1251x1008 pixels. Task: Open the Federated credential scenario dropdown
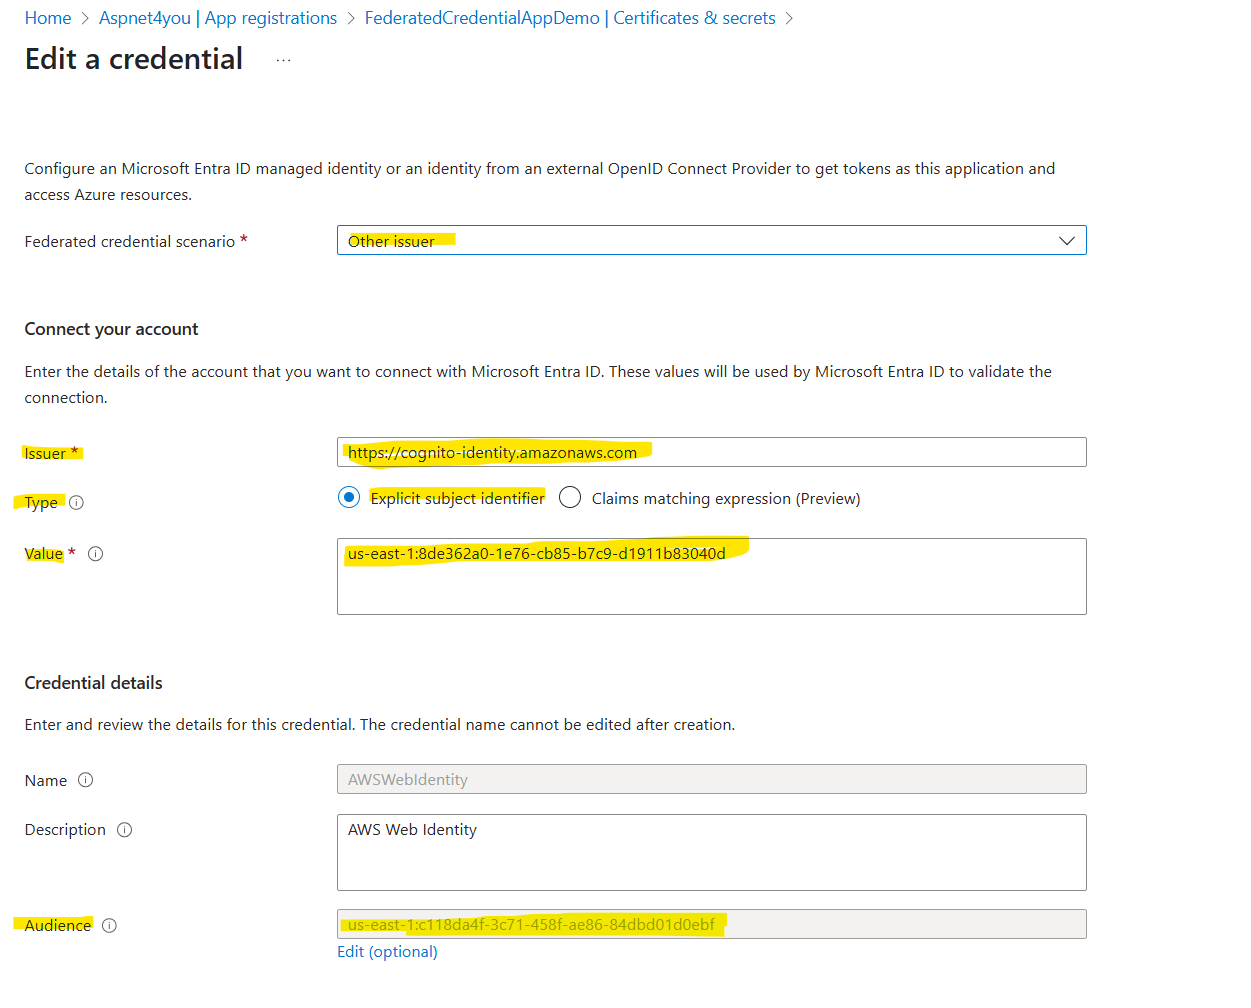pos(712,240)
